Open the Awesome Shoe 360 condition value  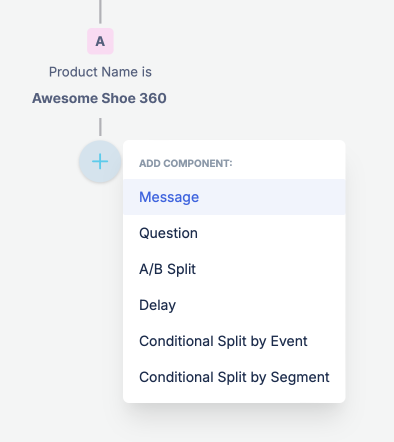click(x=99, y=98)
